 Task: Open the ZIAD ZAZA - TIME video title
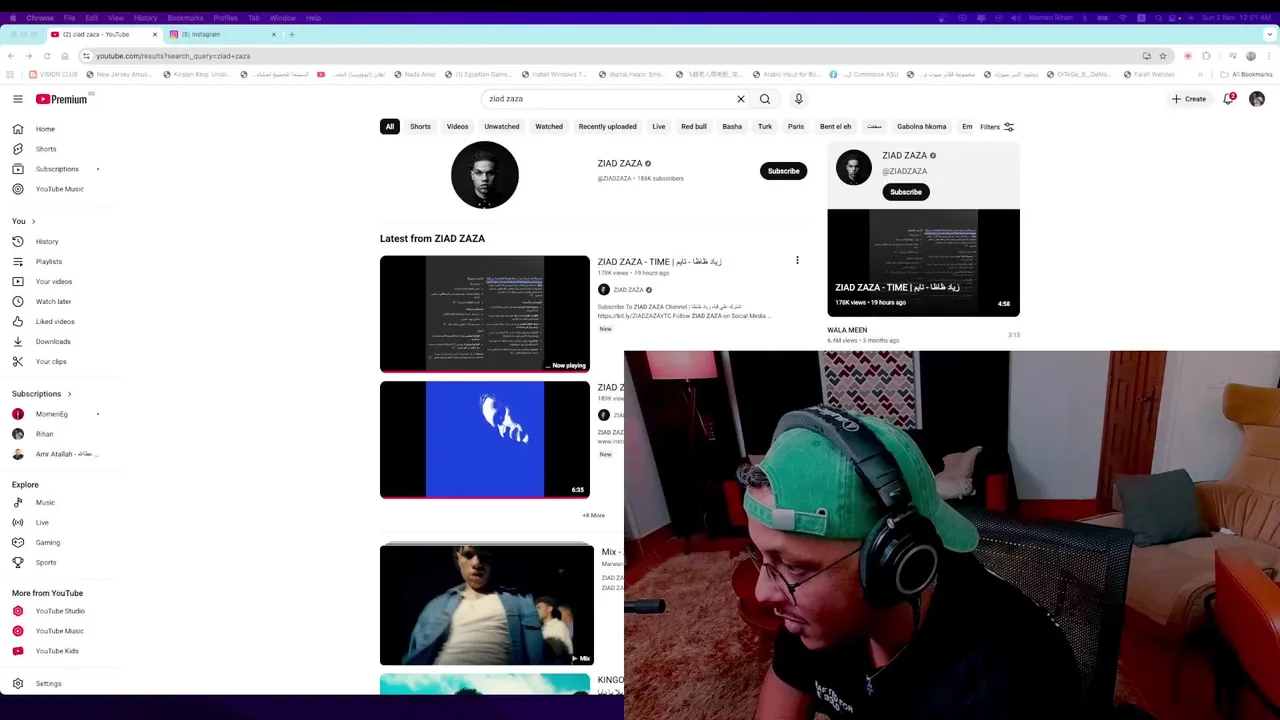(659, 262)
